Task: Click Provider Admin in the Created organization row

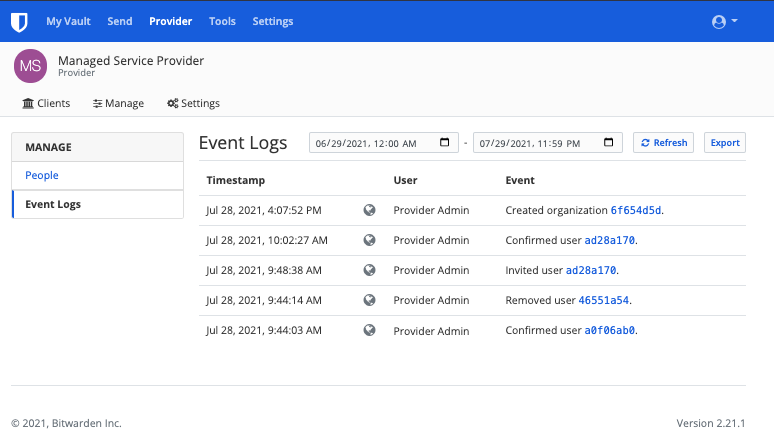Action: pyautogui.click(x=431, y=210)
